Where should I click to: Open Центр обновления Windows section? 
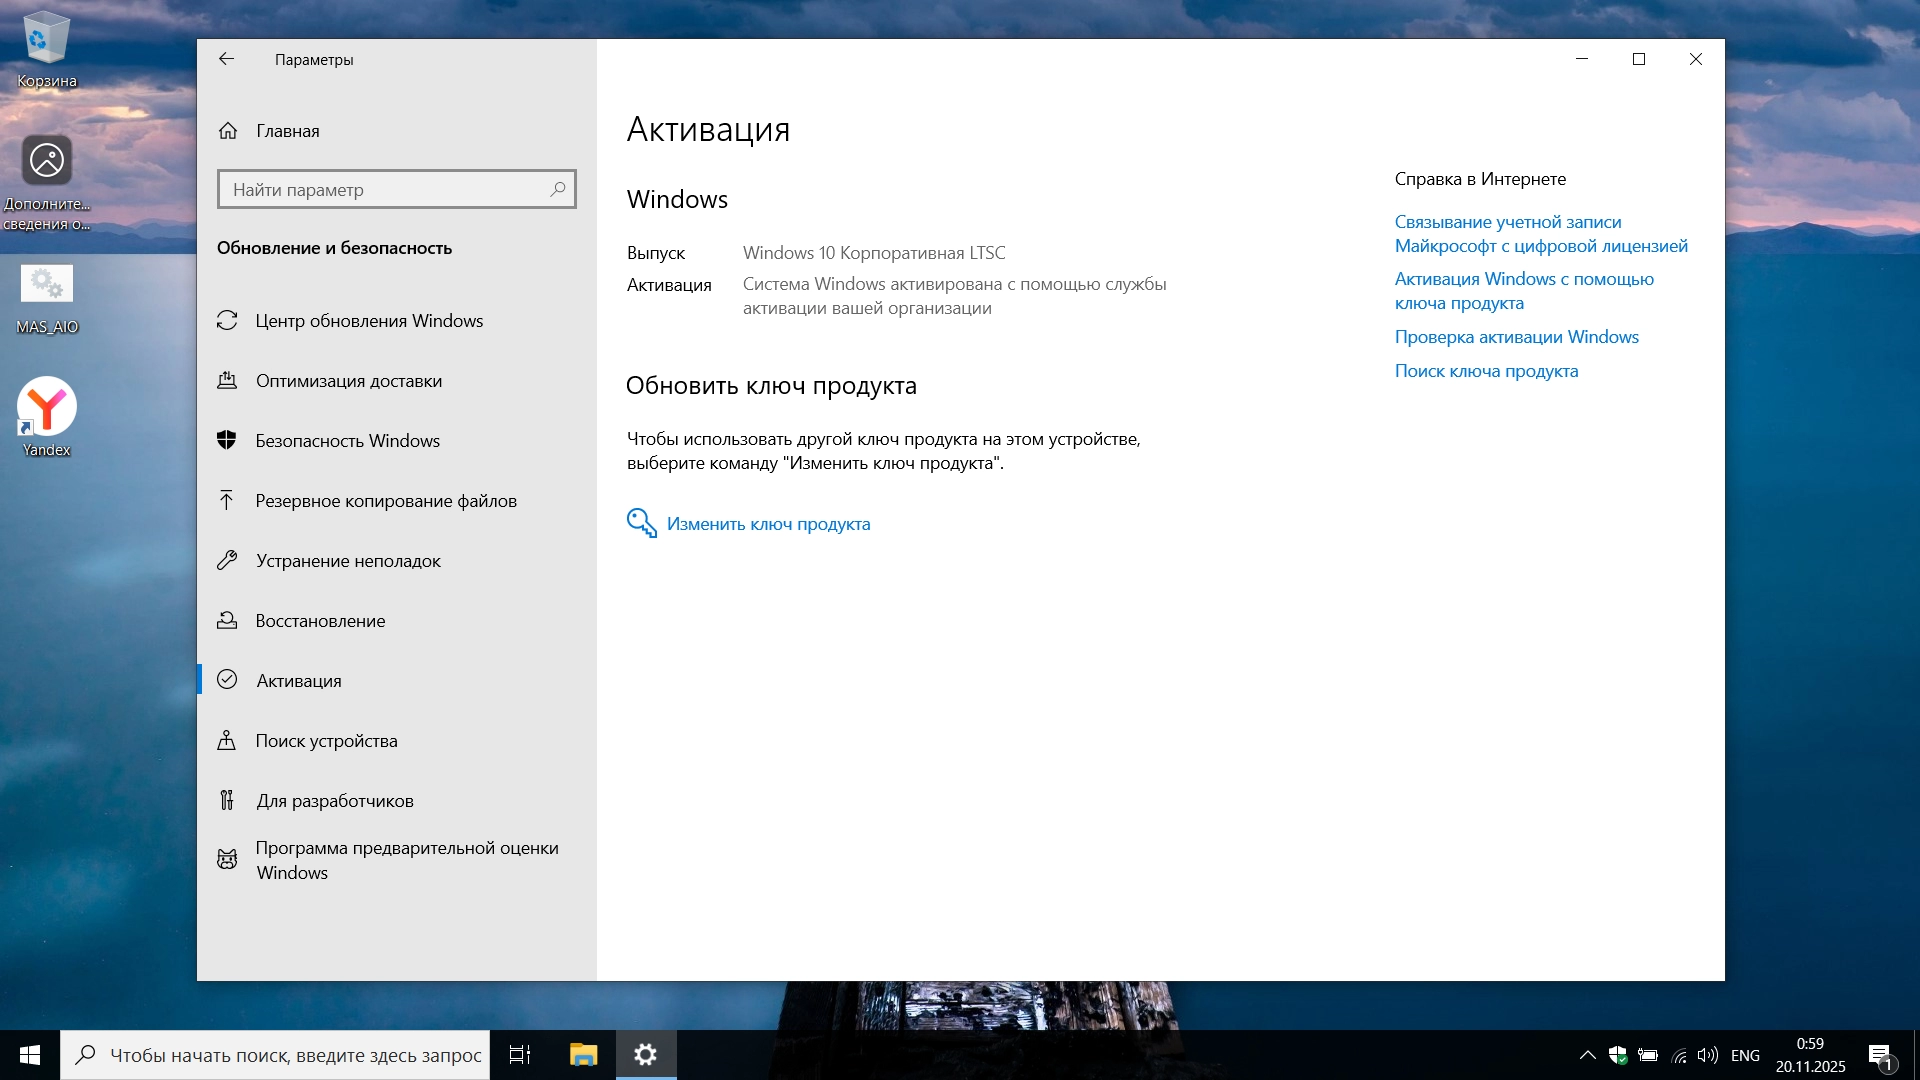(368, 321)
